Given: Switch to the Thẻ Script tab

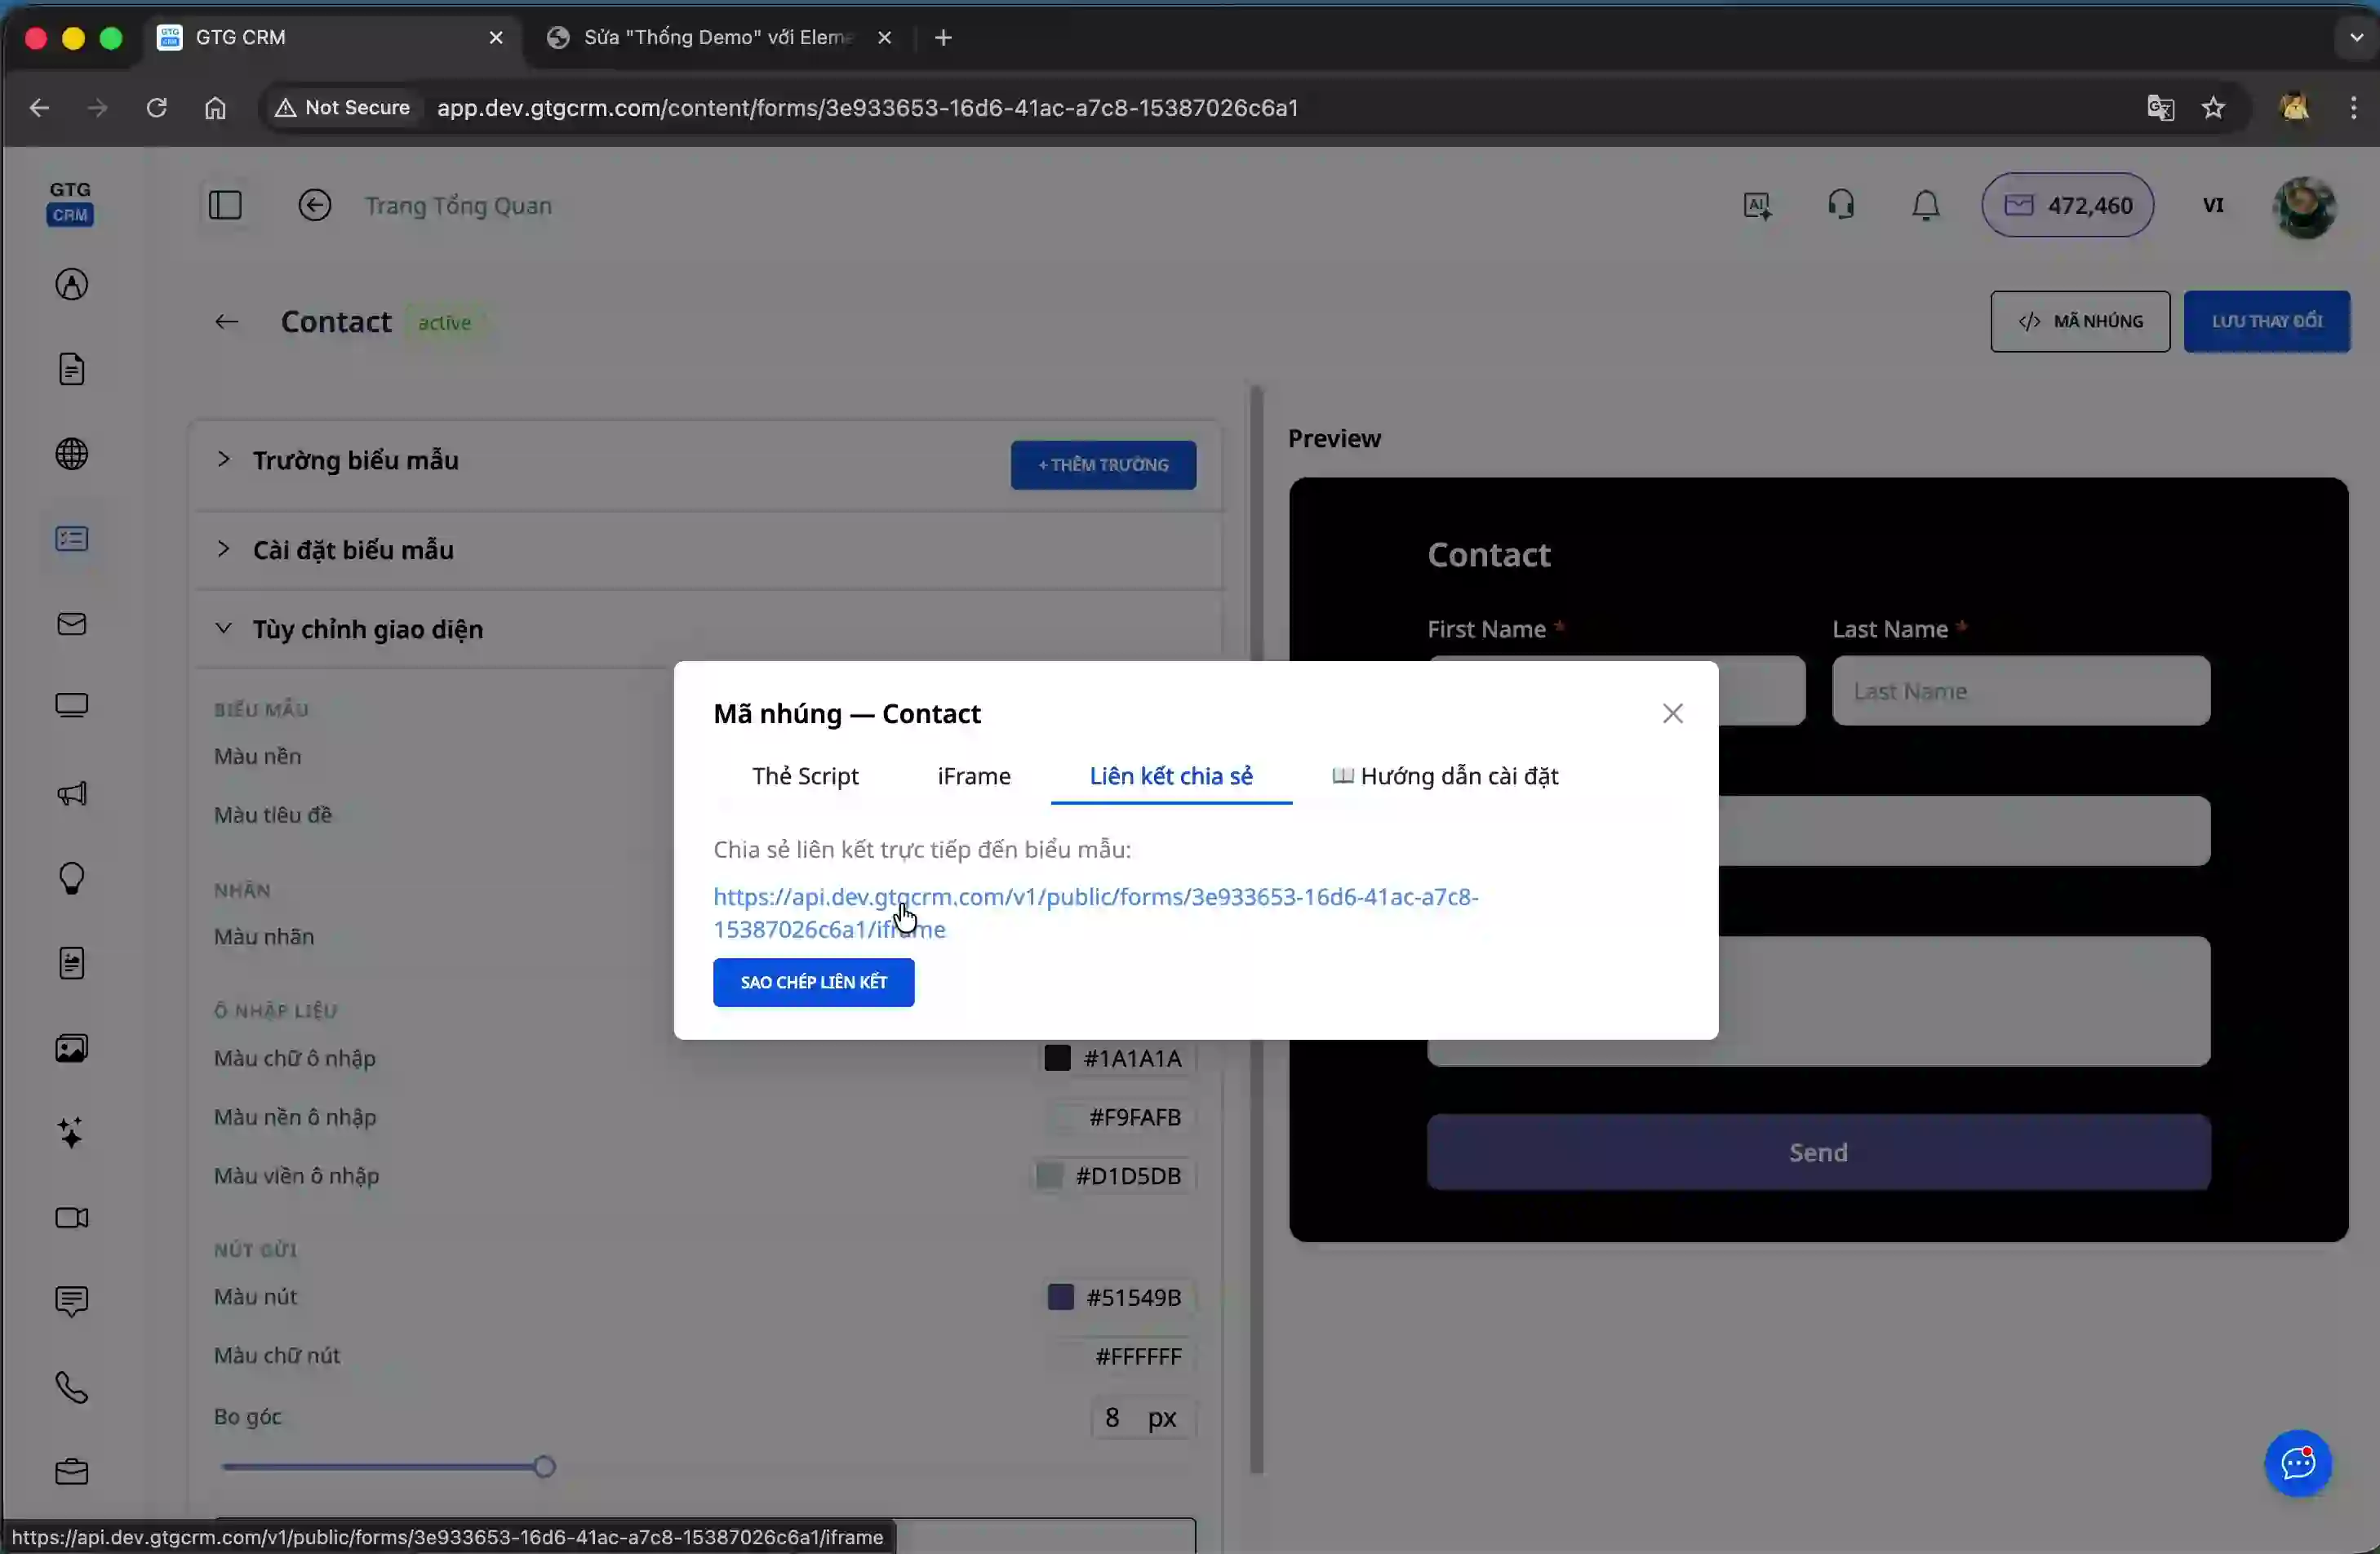Looking at the screenshot, I should click(805, 776).
